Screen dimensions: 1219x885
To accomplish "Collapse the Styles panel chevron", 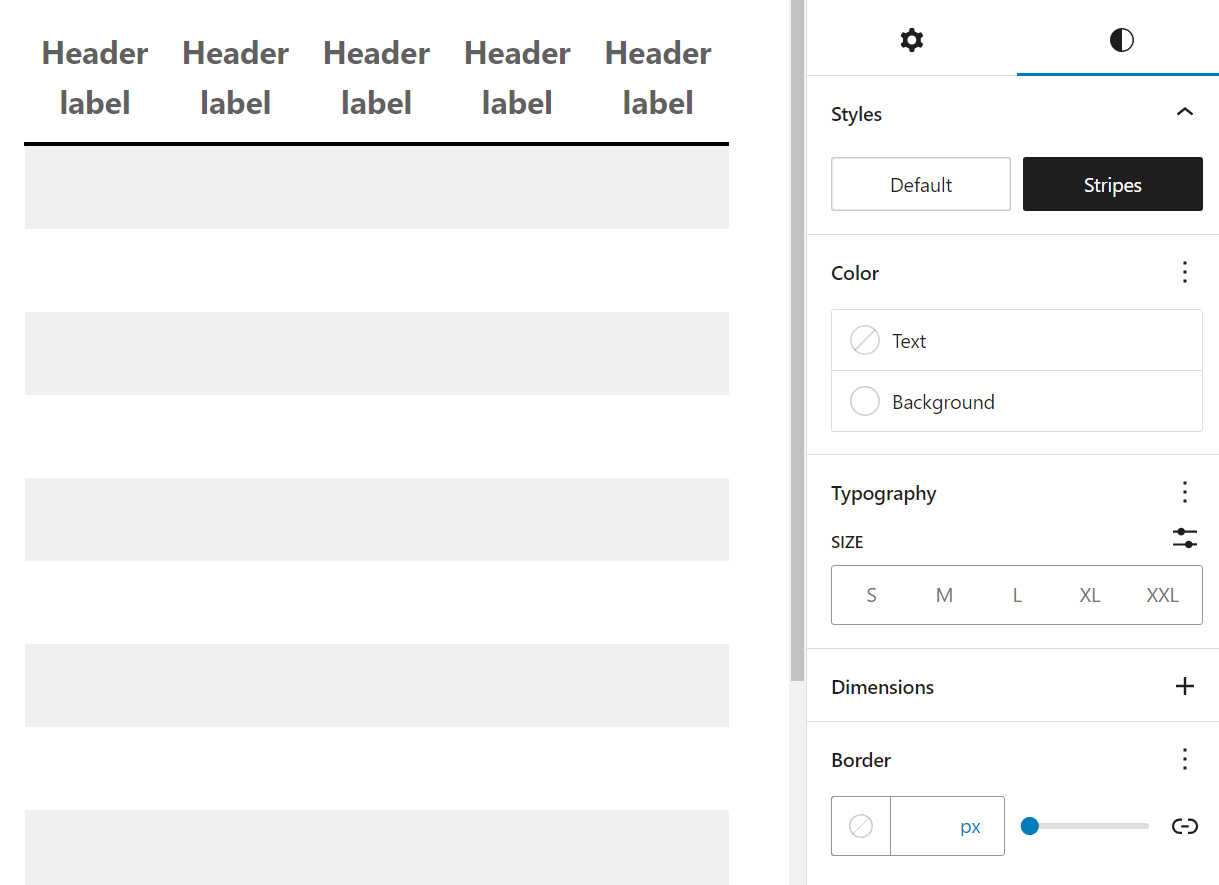I will point(1185,112).
